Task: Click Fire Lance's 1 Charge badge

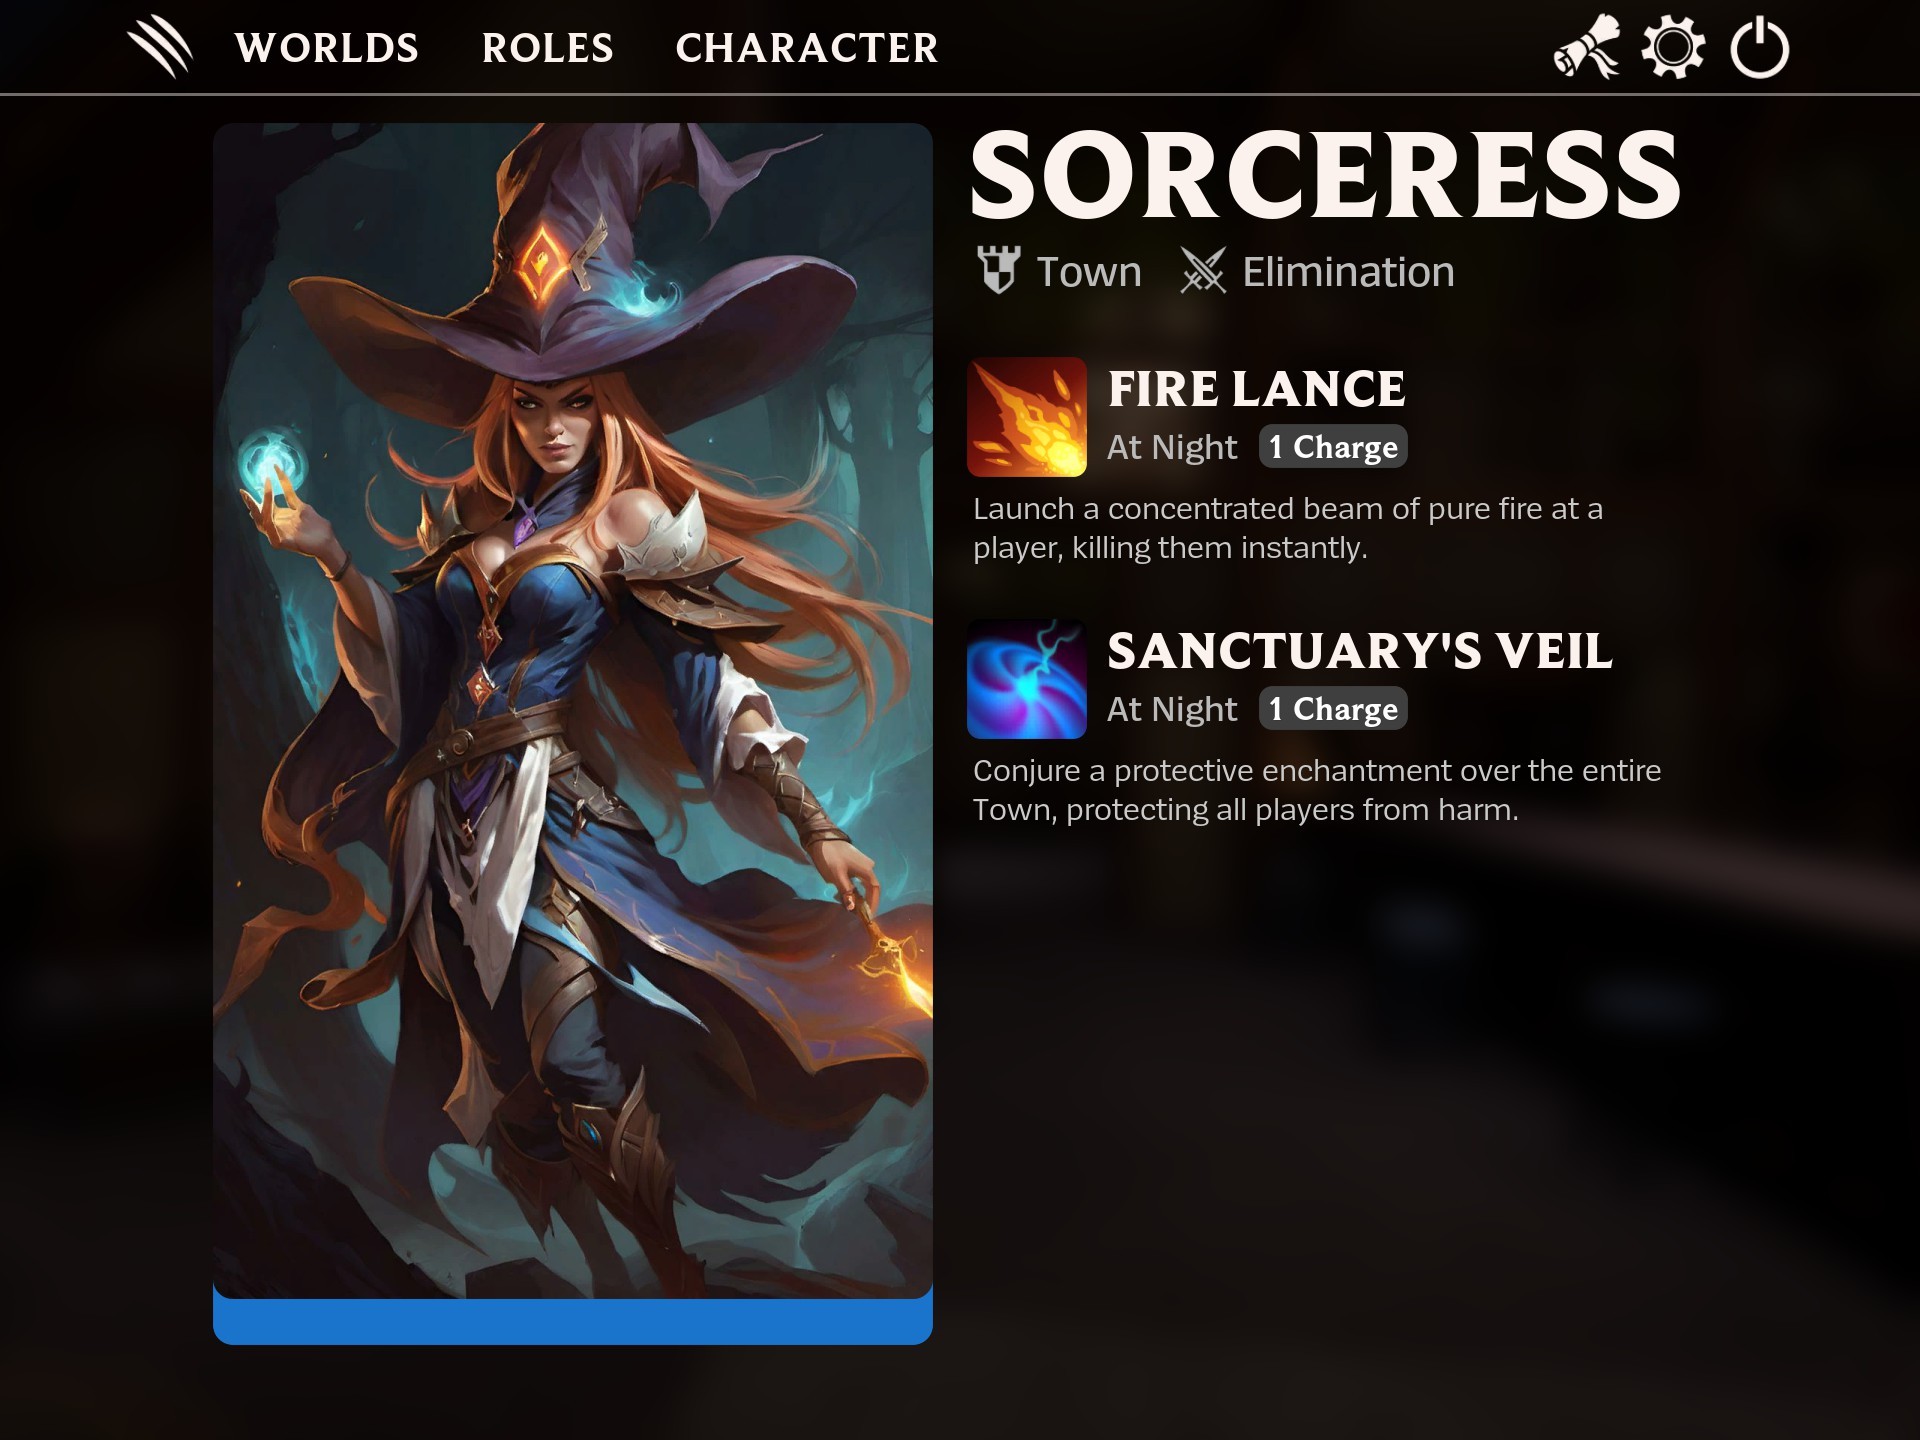Action: coord(1333,447)
